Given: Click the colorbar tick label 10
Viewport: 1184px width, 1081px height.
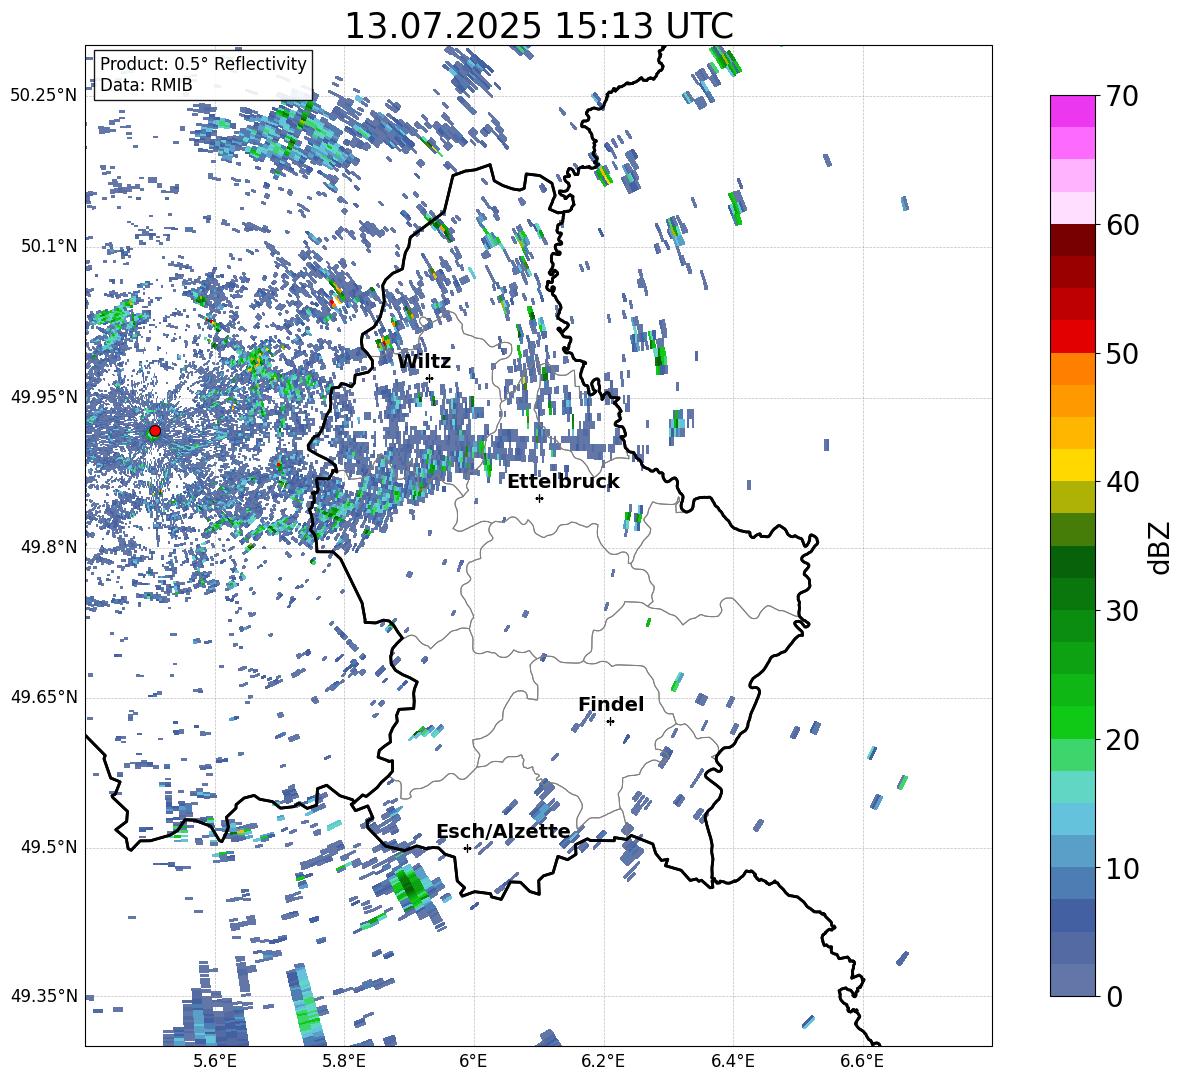Looking at the screenshot, I should pos(1122,868).
